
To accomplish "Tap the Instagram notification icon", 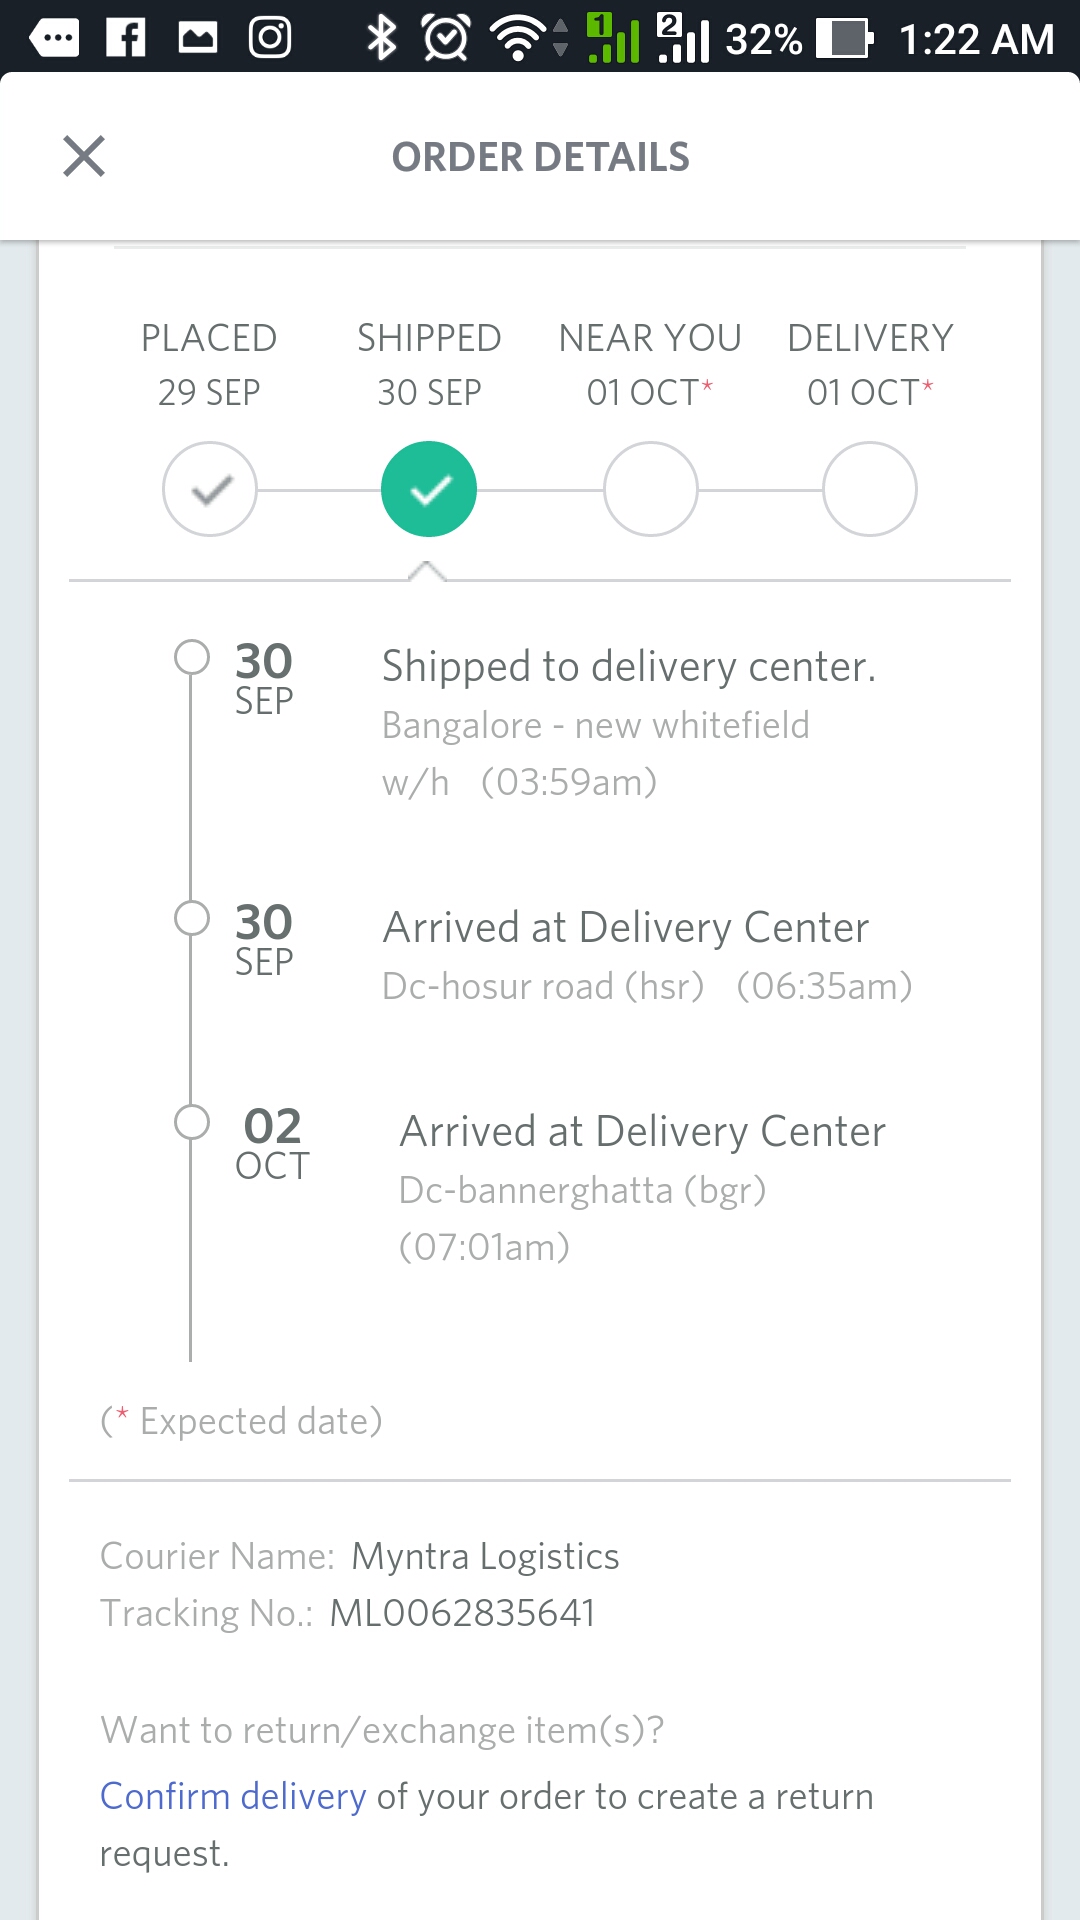I will [x=270, y=38].
